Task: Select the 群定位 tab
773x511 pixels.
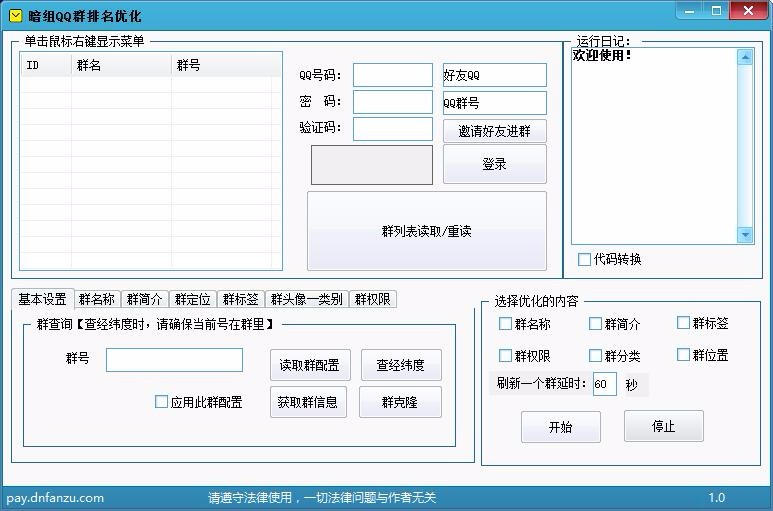Action: click(192, 299)
